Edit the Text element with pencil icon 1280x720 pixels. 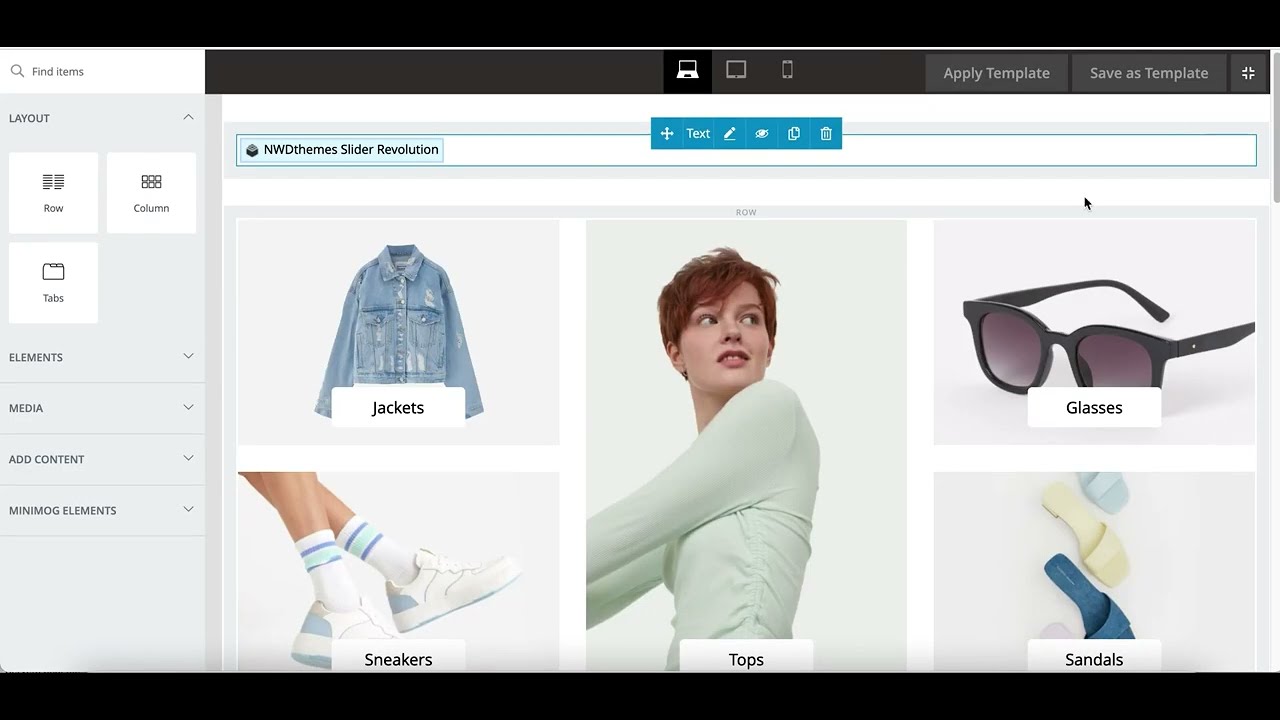pyautogui.click(x=730, y=133)
